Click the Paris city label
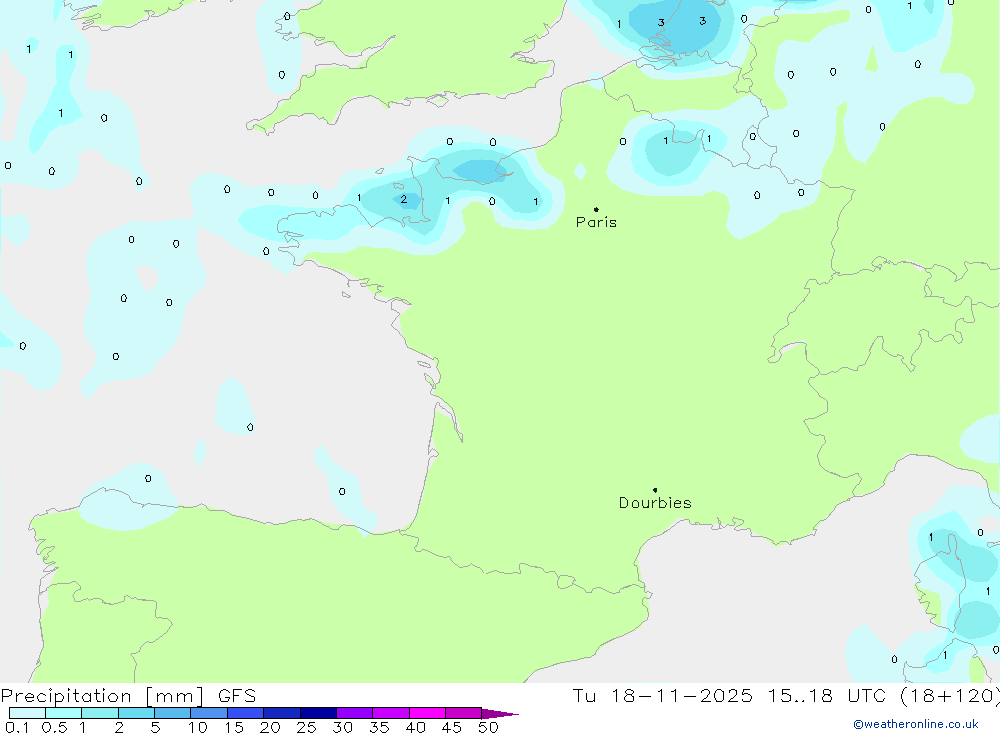This screenshot has height=733, width=1000. 596,222
